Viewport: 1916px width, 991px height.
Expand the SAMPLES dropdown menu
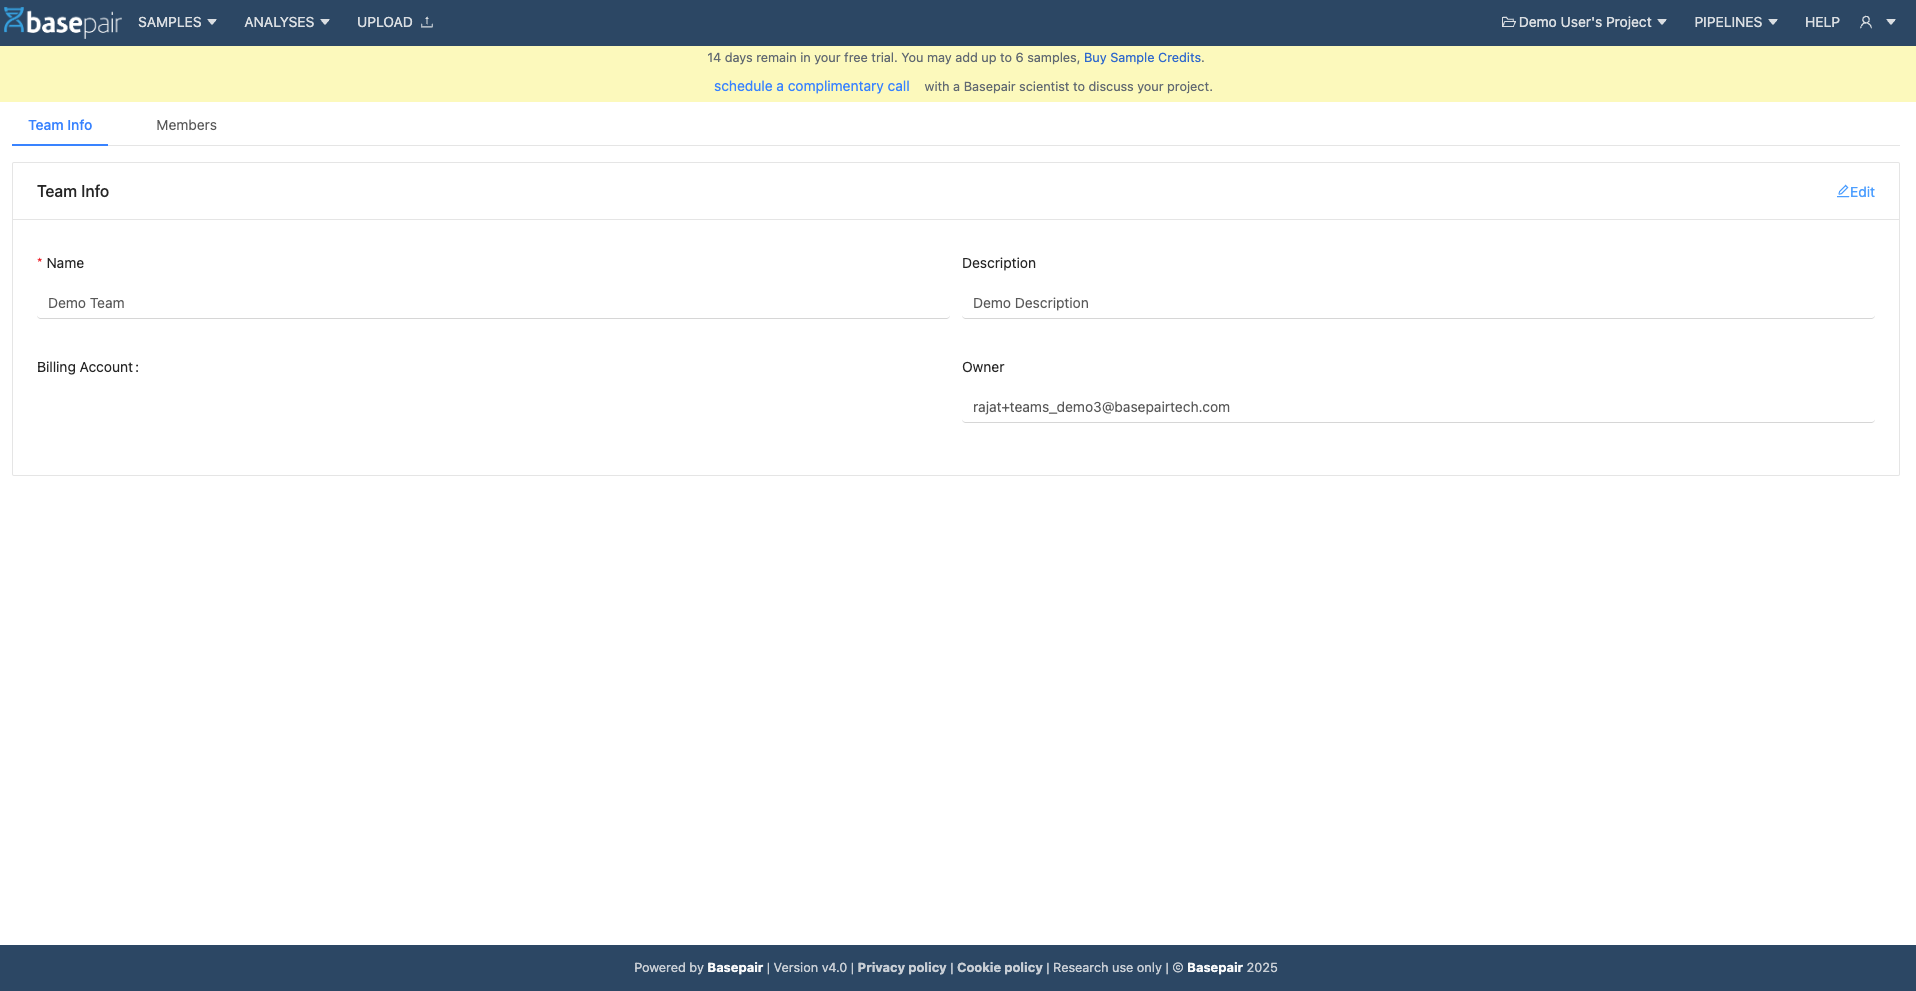click(177, 22)
